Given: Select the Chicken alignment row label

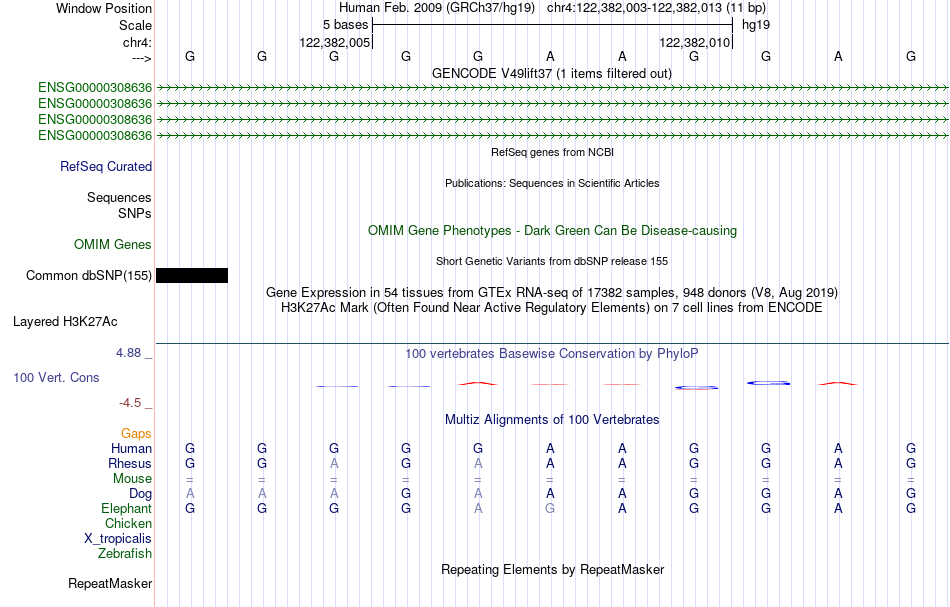Looking at the screenshot, I should pos(128,523).
